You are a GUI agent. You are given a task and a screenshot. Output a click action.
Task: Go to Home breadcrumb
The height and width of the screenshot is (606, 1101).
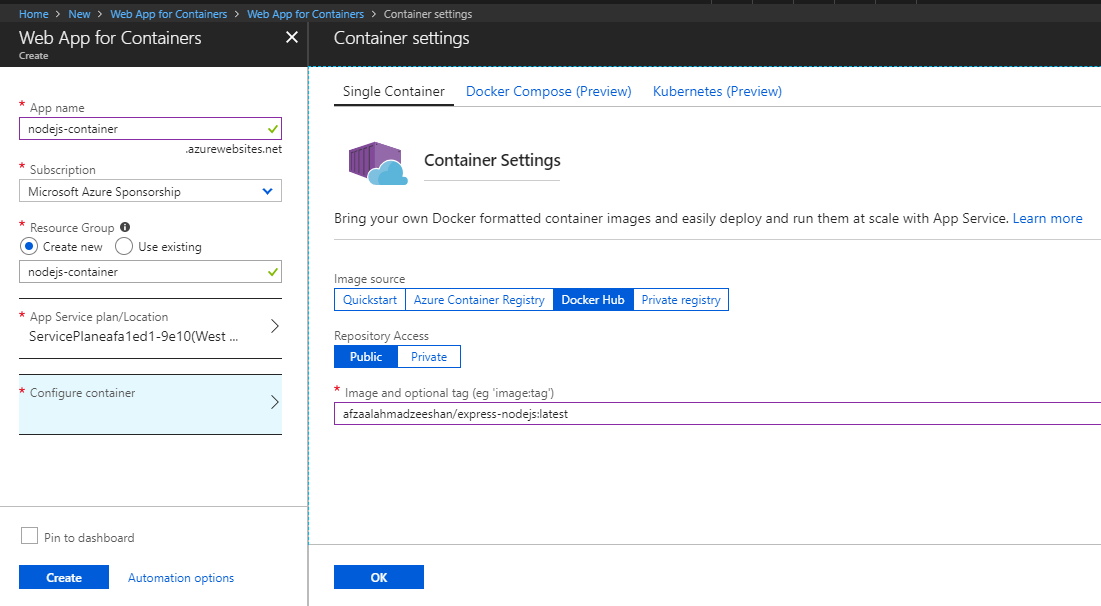pos(34,14)
